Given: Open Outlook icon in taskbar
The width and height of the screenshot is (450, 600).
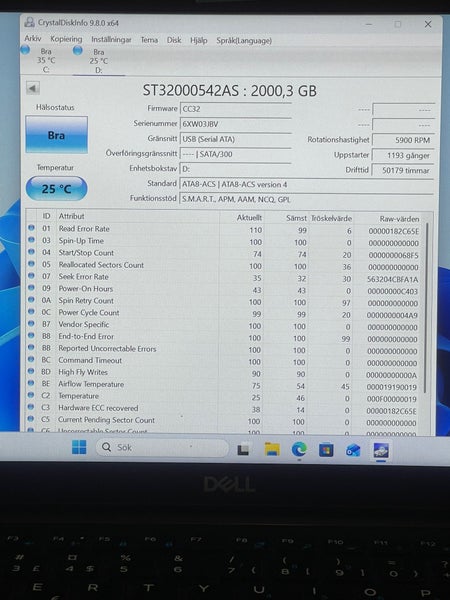Looking at the screenshot, I should (353, 450).
